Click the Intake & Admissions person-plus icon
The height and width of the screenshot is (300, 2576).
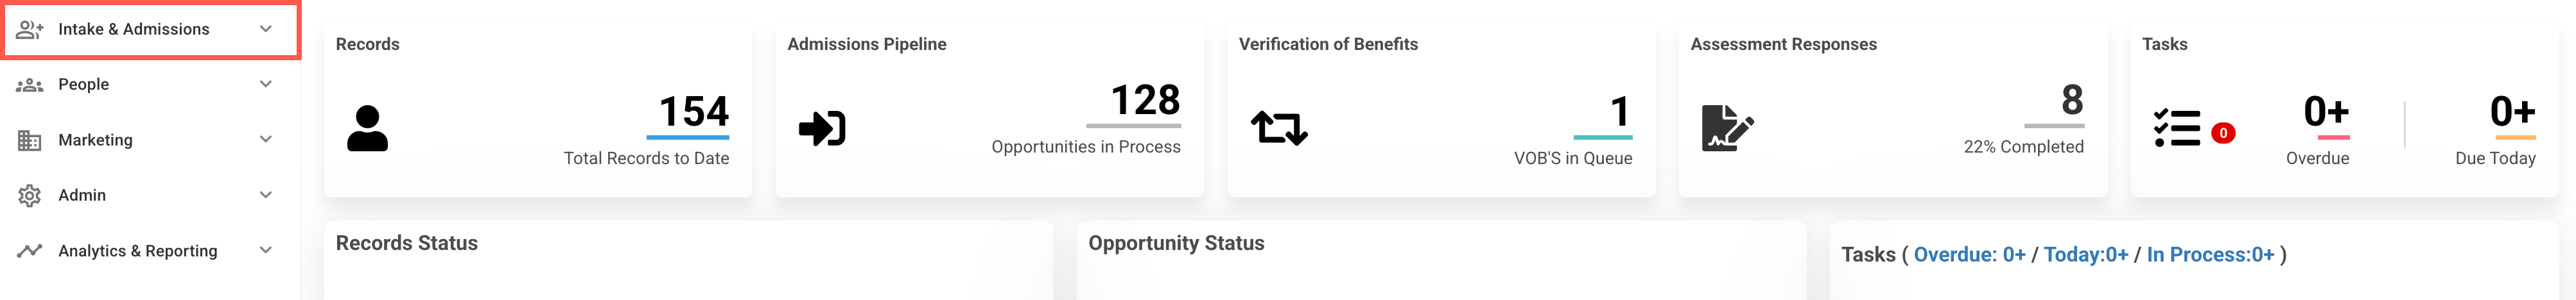pos(30,30)
